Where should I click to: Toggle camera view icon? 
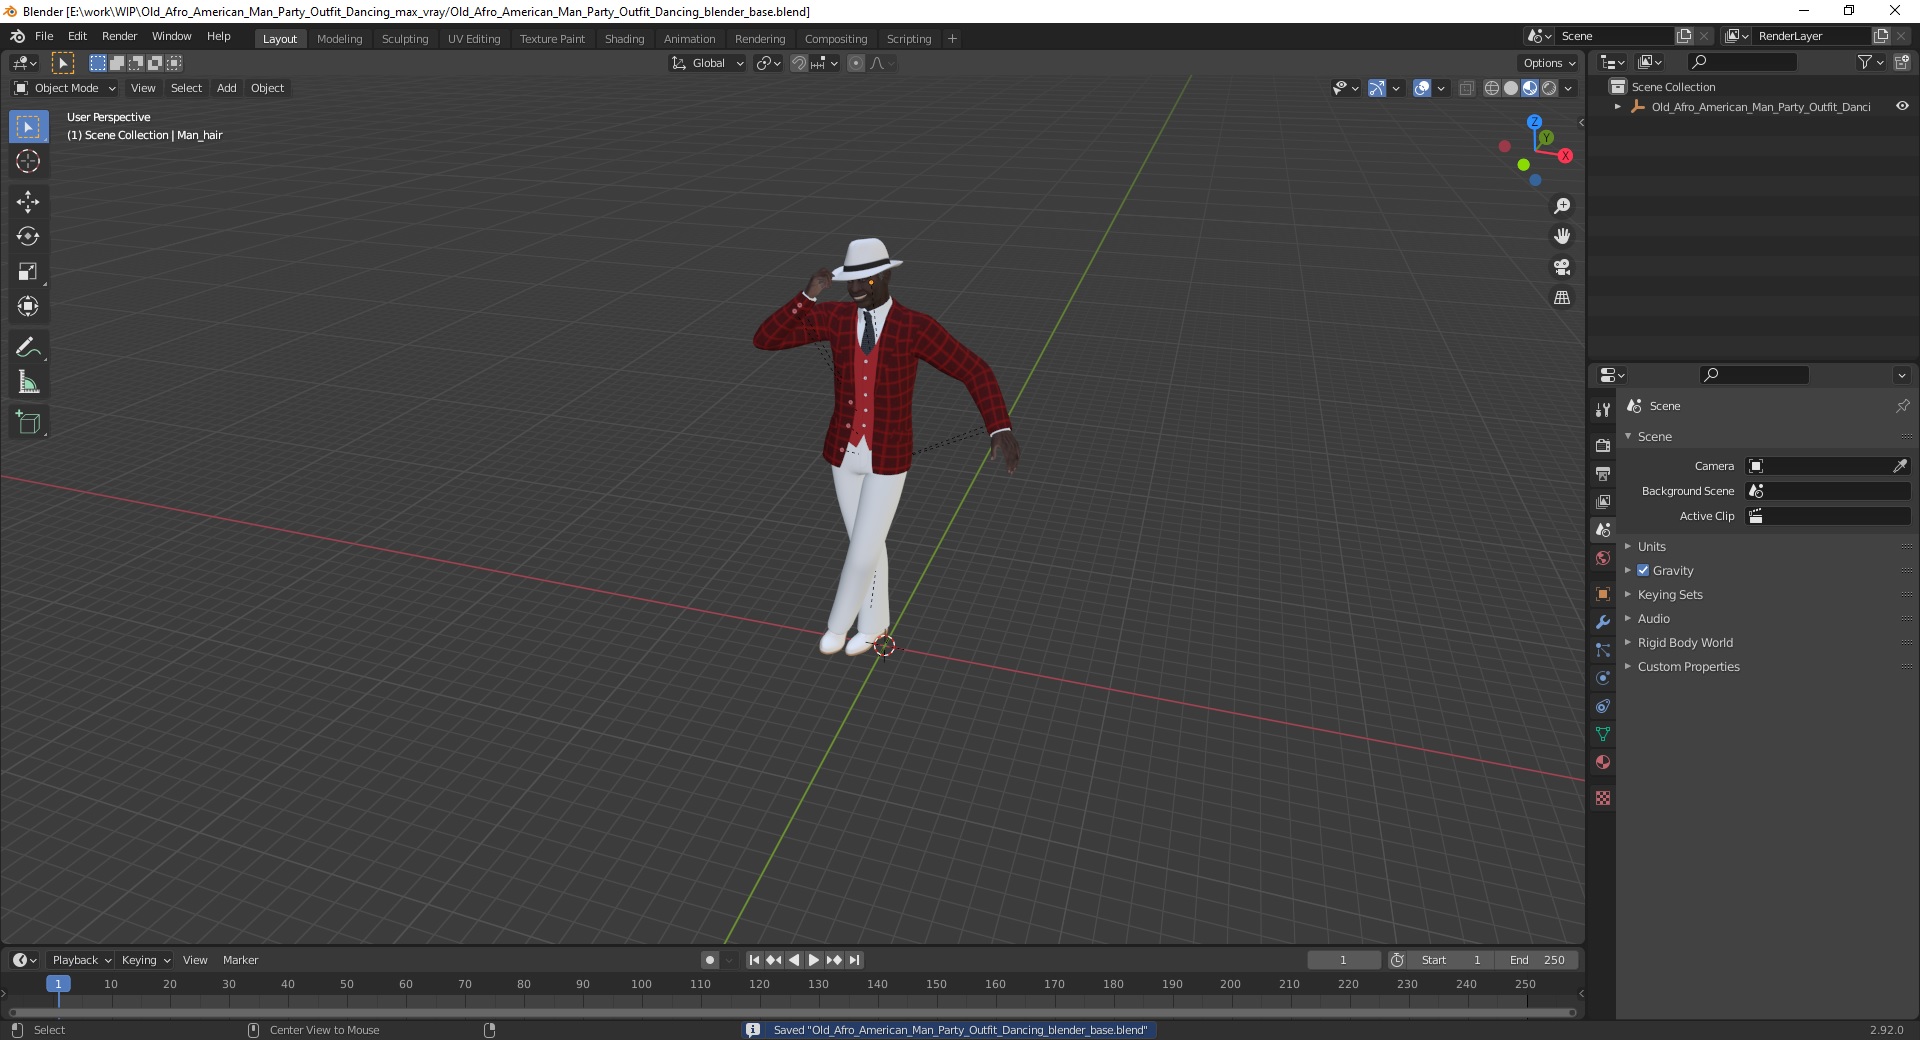[1561, 267]
